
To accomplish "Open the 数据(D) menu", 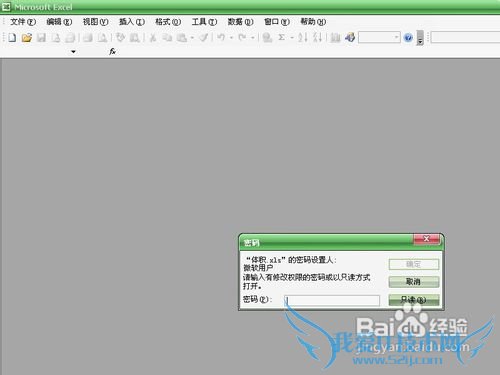I will tap(240, 22).
